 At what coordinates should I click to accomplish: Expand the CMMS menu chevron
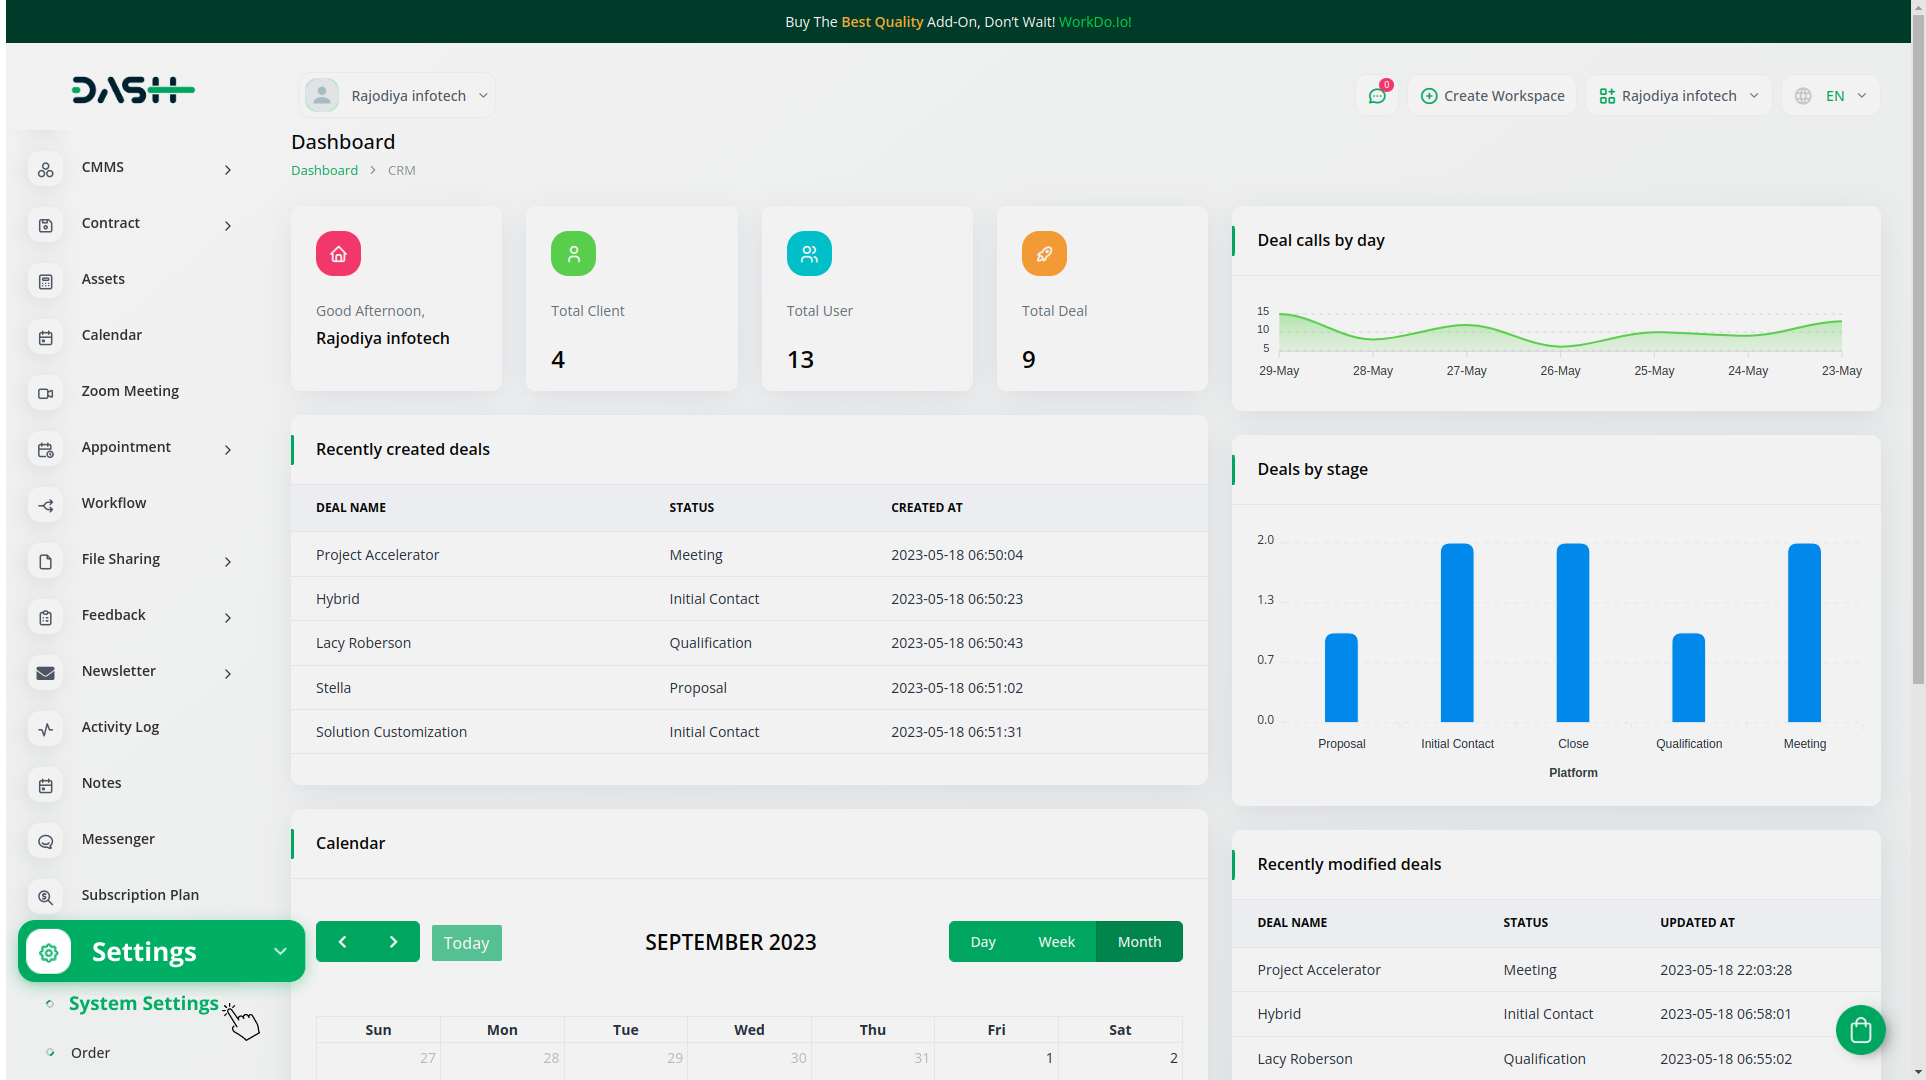tap(228, 170)
